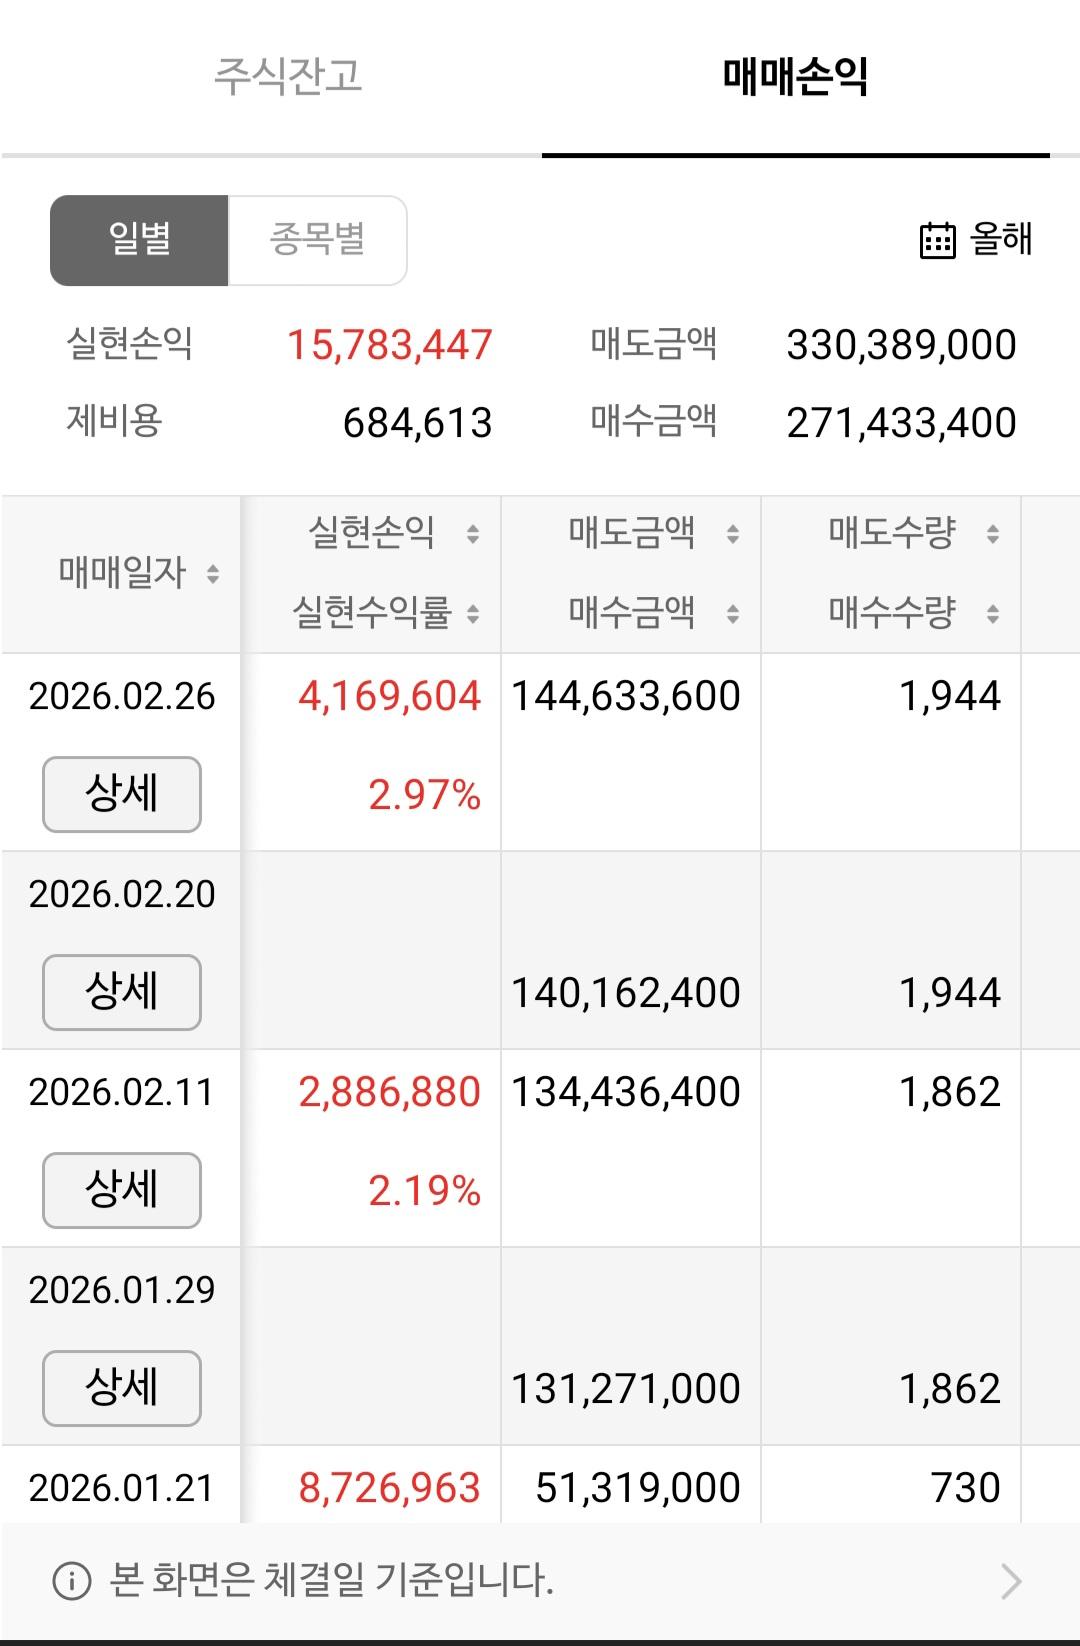Viewport: 1080px width, 1646px height.
Task: Switch to 일별 view toggle
Action: click(x=139, y=241)
